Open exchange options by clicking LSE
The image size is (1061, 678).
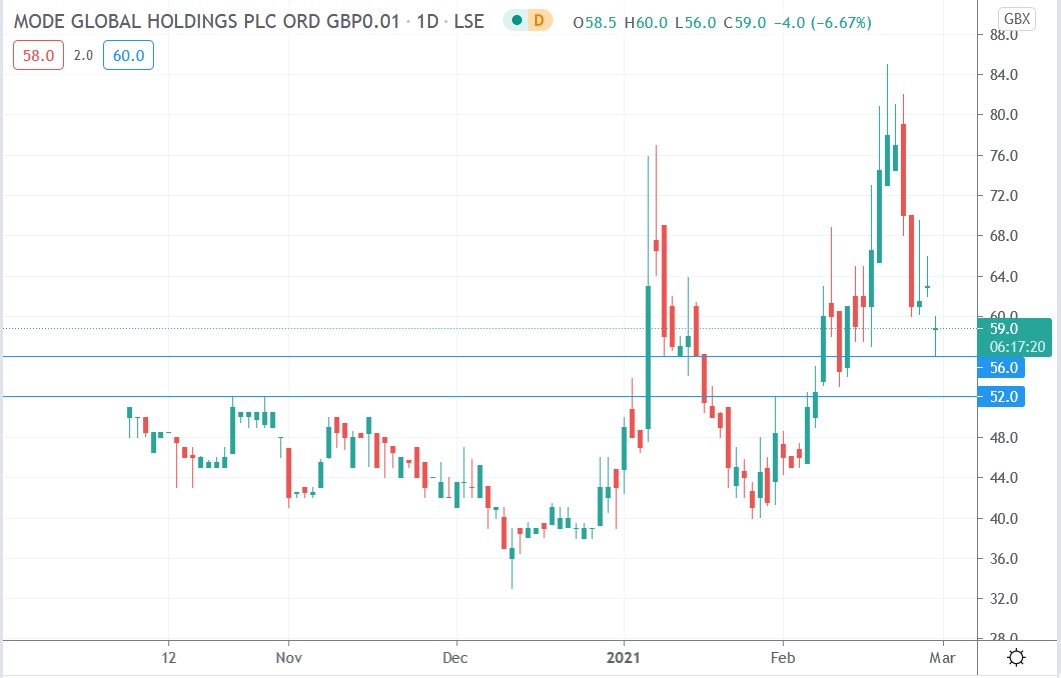click(468, 20)
